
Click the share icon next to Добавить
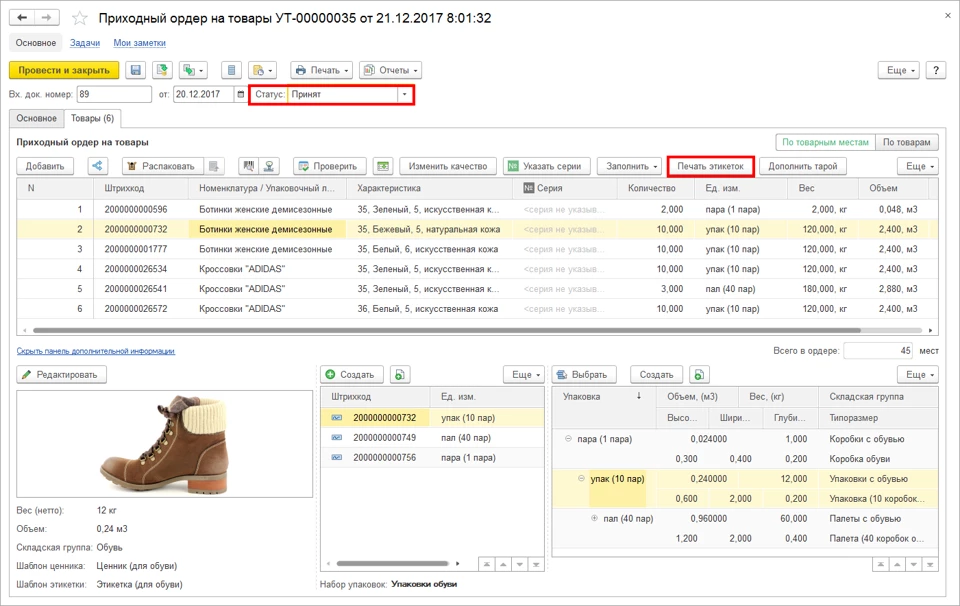[x=98, y=166]
